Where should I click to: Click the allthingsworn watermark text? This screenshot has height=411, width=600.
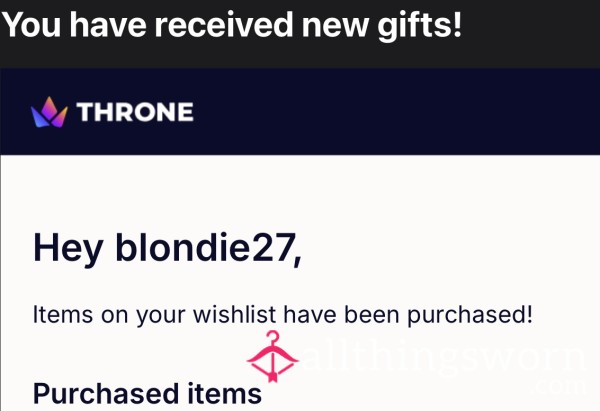coord(444,358)
